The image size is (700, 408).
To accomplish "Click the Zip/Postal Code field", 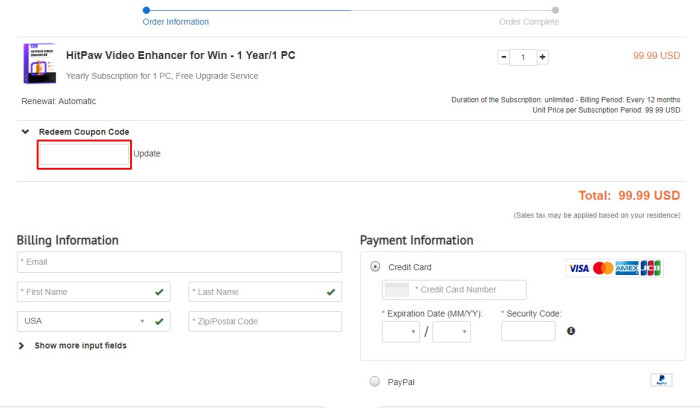I will point(265,321).
